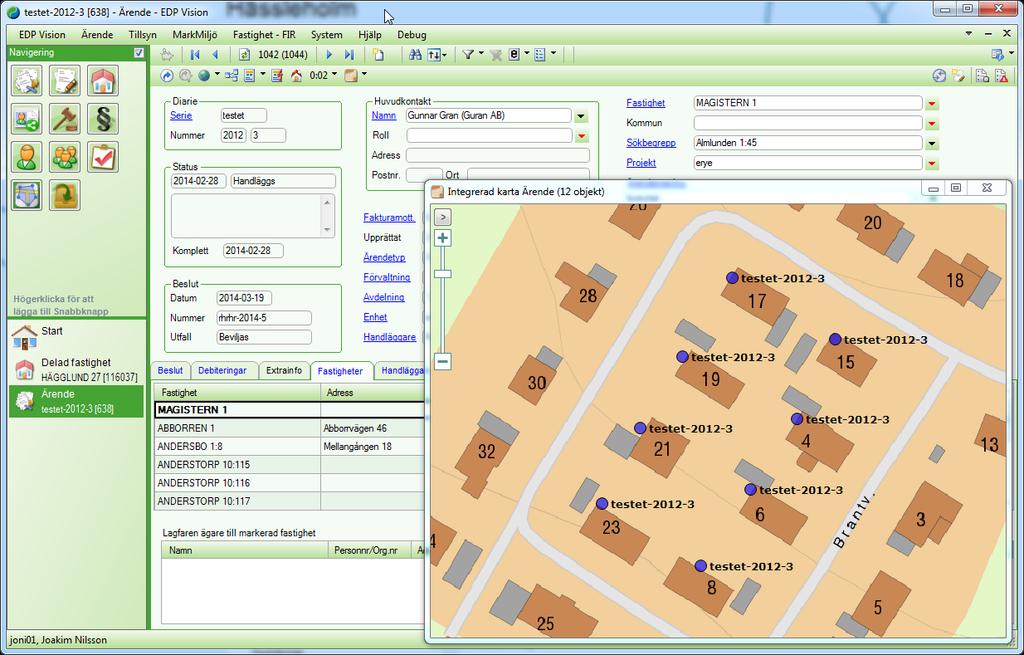Go to the previous record

215,55
